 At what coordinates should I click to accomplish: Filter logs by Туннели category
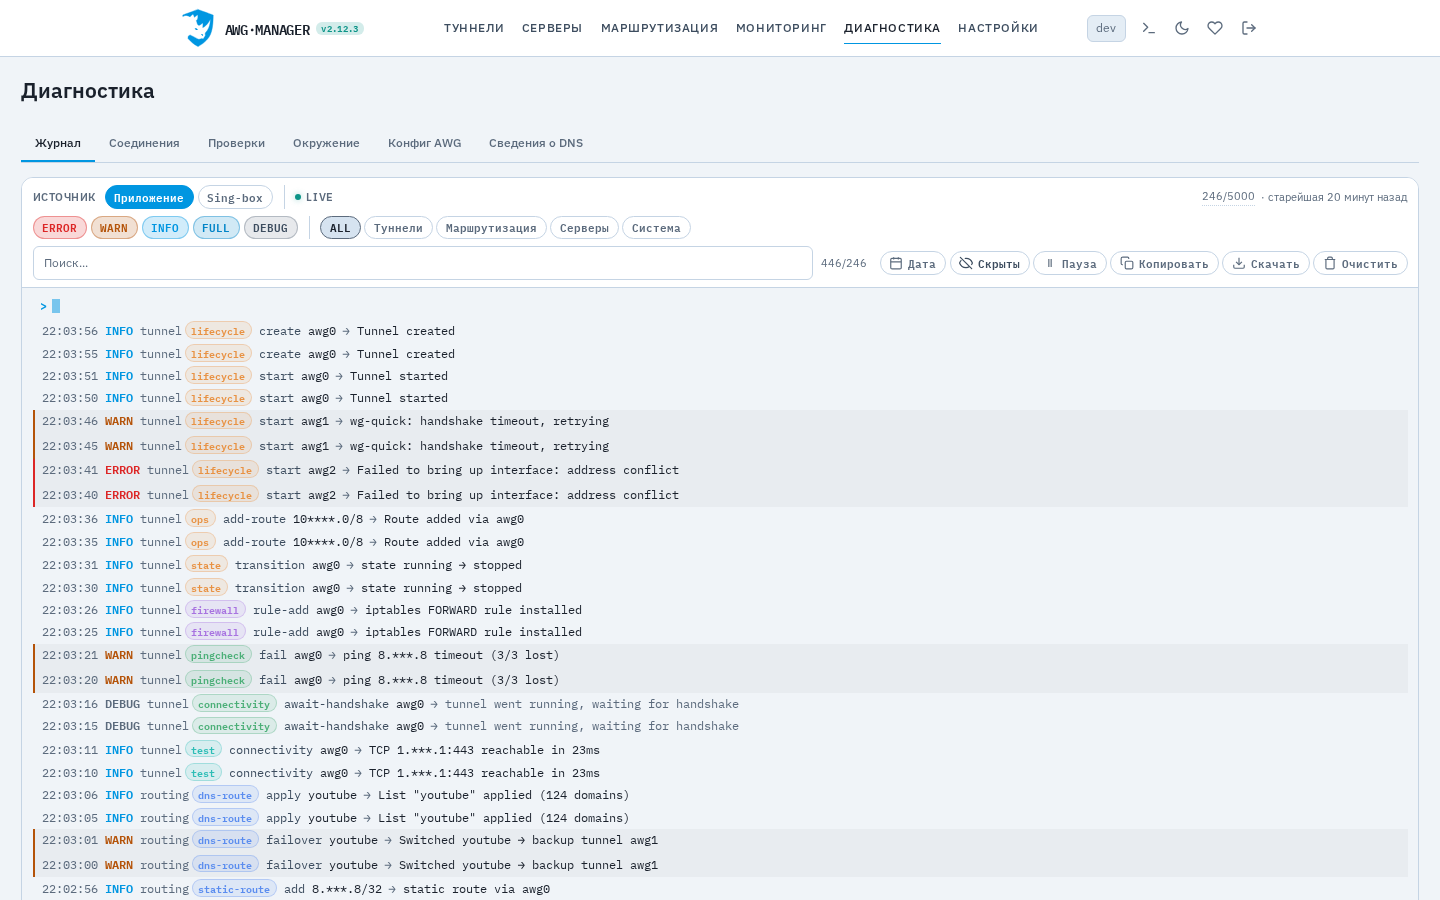click(398, 228)
